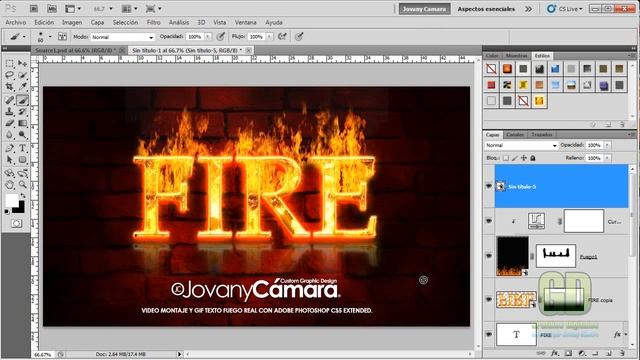Open the brush panel toggle in options bar
Image resolution: width=640 pixels, height=360 pixels.
[62, 37]
